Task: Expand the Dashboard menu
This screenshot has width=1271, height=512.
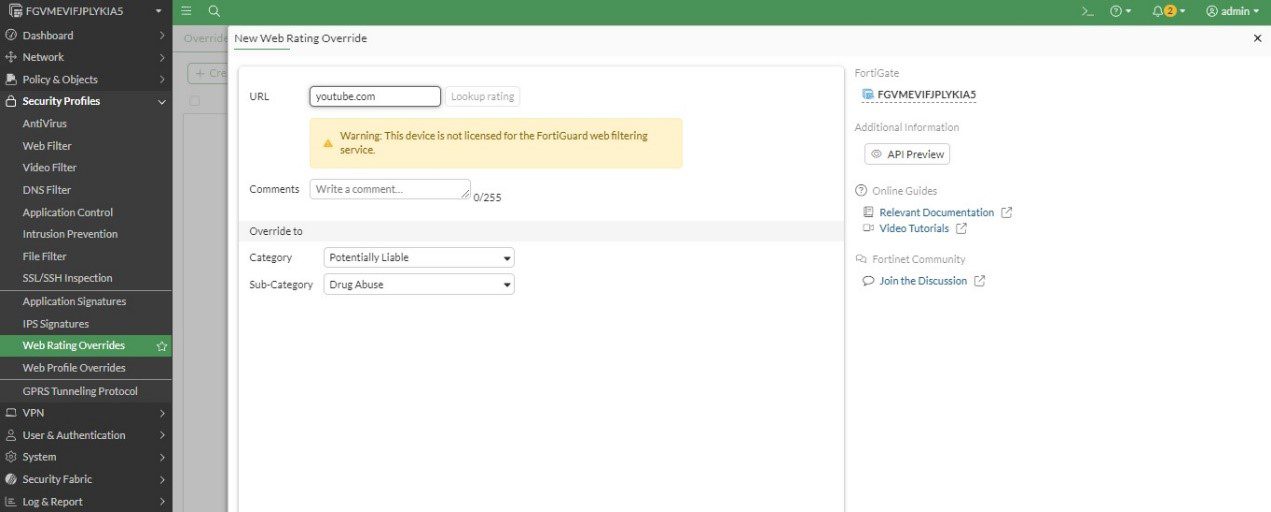Action: click(x=86, y=35)
